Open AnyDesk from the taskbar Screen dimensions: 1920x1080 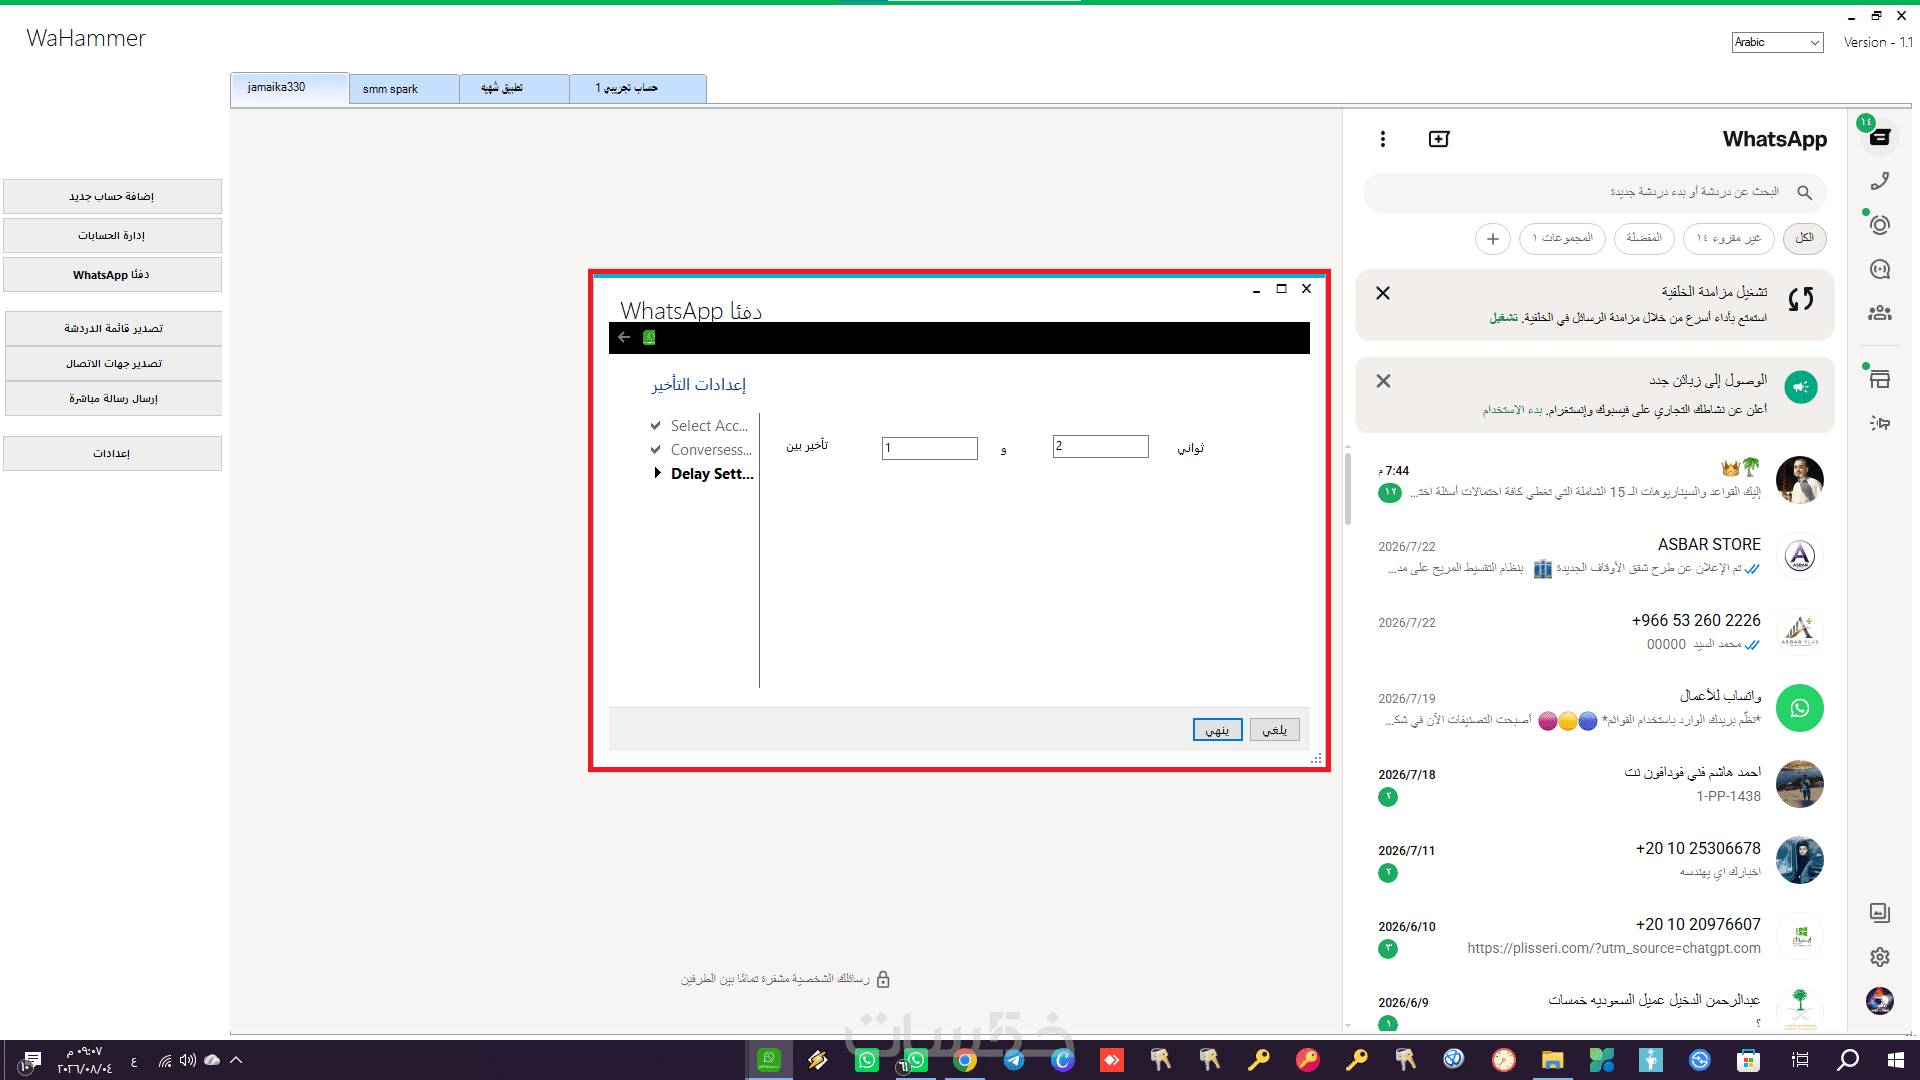[x=1112, y=1060]
